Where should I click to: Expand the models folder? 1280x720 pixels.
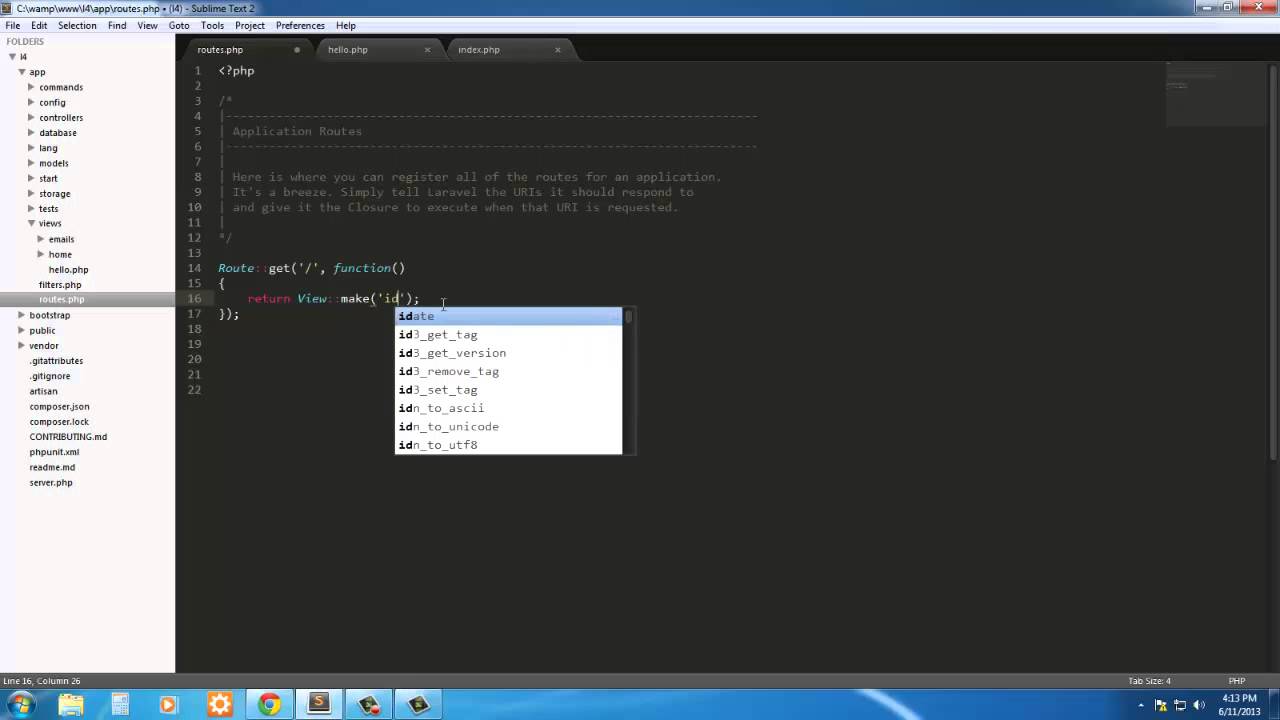click(31, 163)
